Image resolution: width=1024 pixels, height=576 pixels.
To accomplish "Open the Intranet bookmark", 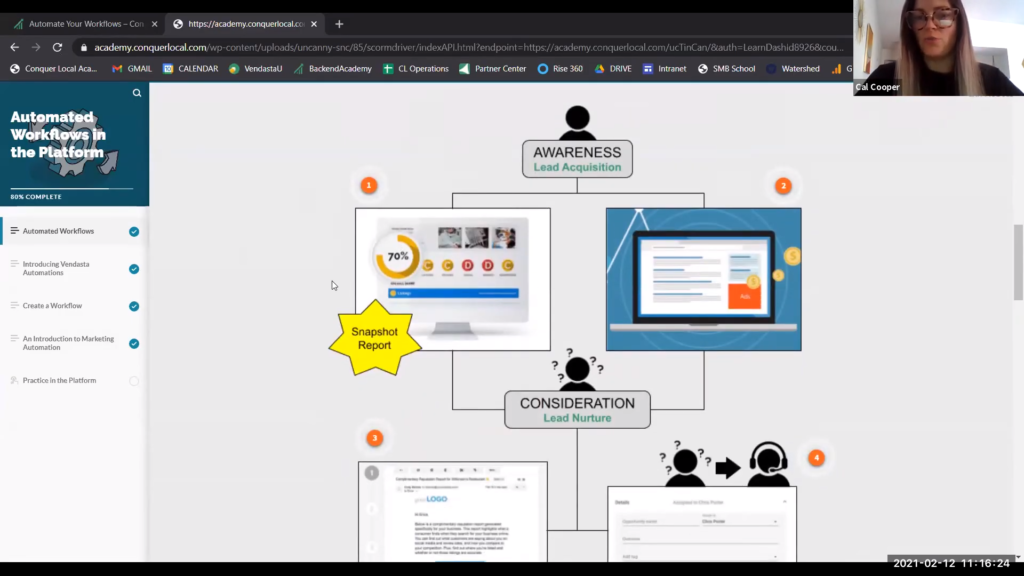I will (x=665, y=69).
